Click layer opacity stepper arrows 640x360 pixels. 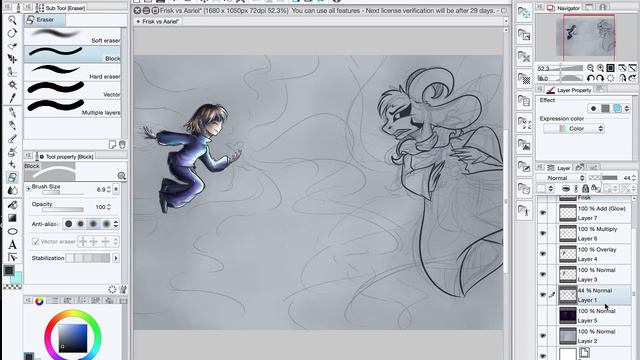point(633,178)
